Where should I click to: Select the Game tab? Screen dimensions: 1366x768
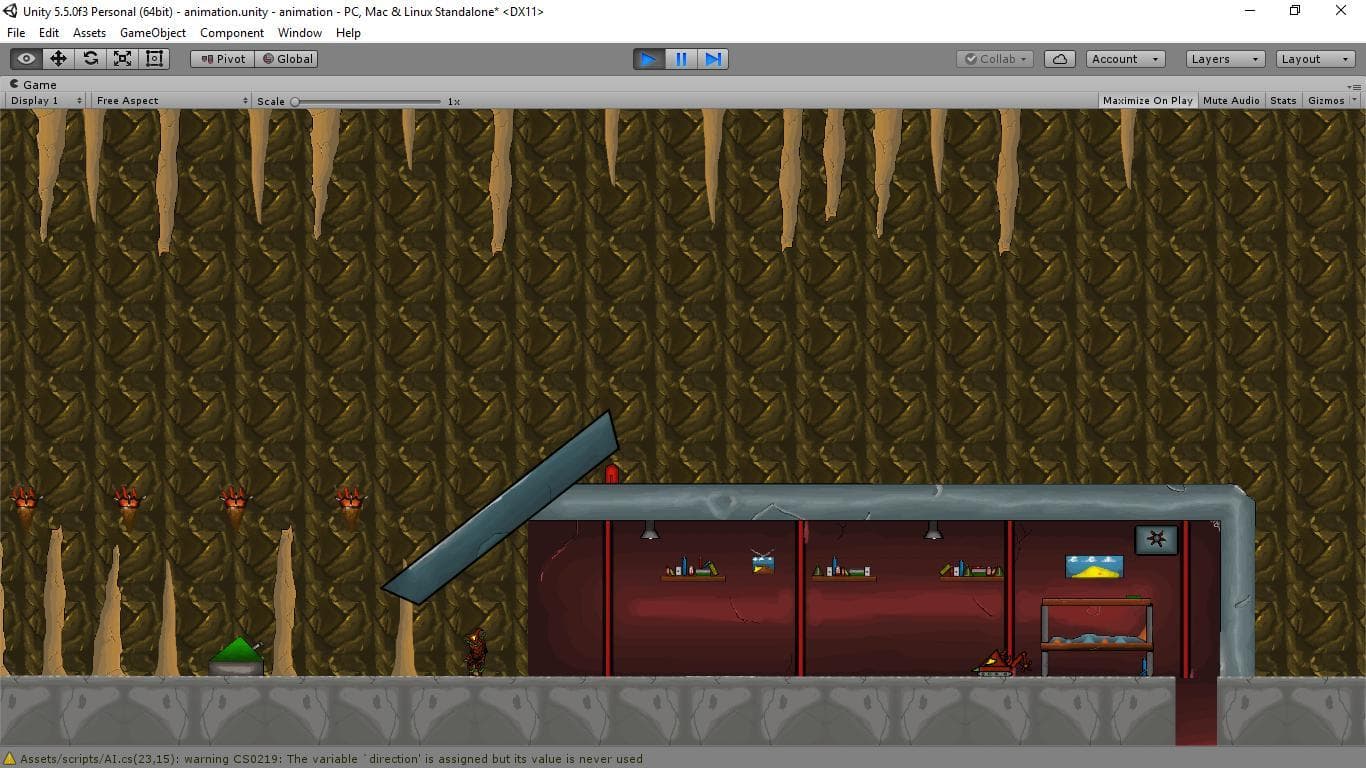(x=33, y=85)
